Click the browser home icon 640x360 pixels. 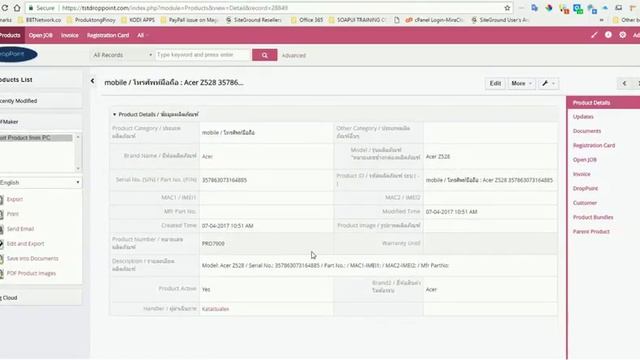click(17, 8)
